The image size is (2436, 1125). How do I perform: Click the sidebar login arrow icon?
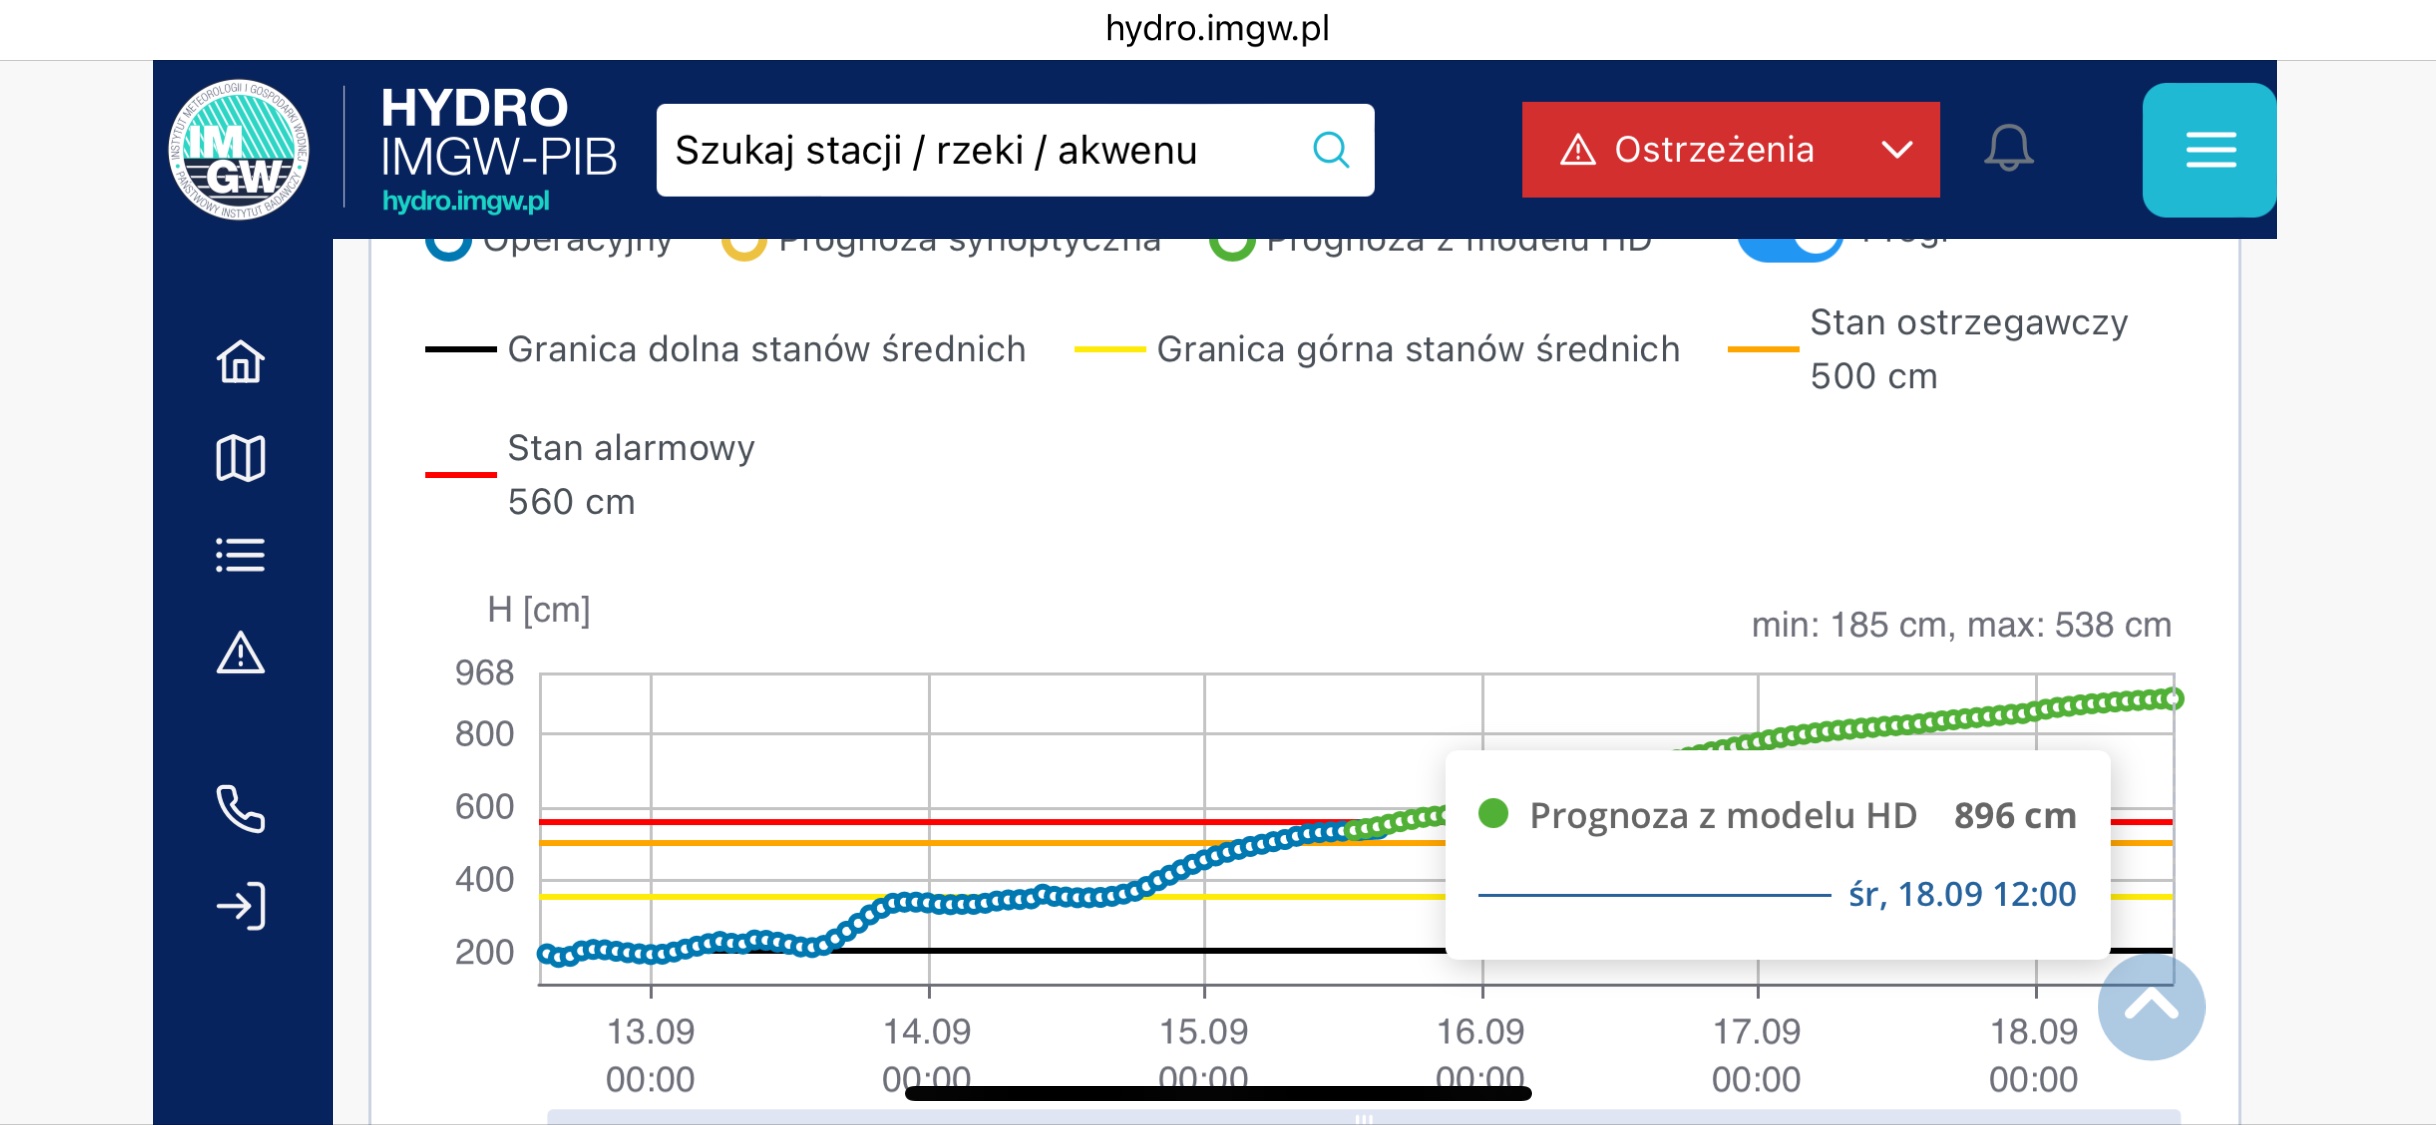point(240,906)
